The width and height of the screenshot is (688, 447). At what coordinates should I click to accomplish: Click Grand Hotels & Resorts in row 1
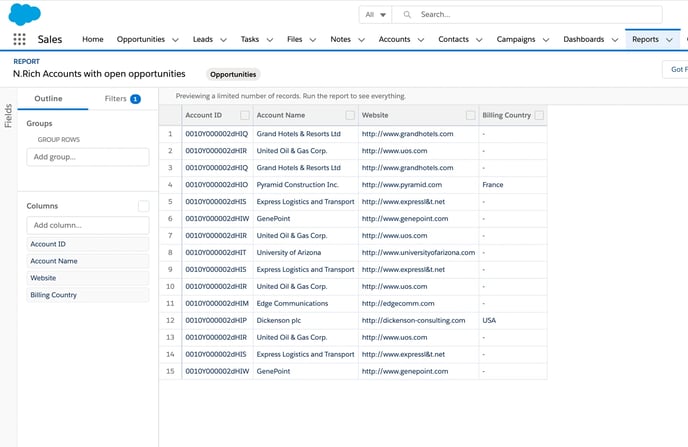coord(298,134)
